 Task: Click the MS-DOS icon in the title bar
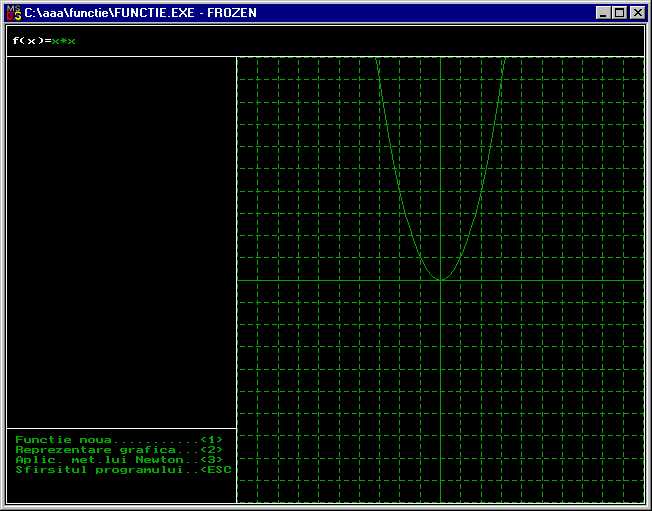click(14, 13)
